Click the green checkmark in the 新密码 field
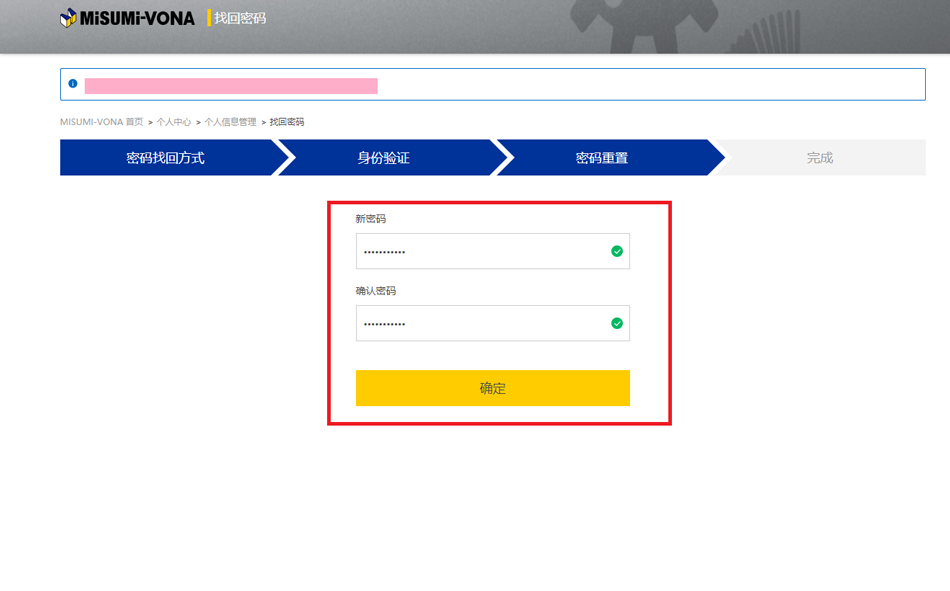950x591 pixels. point(617,251)
